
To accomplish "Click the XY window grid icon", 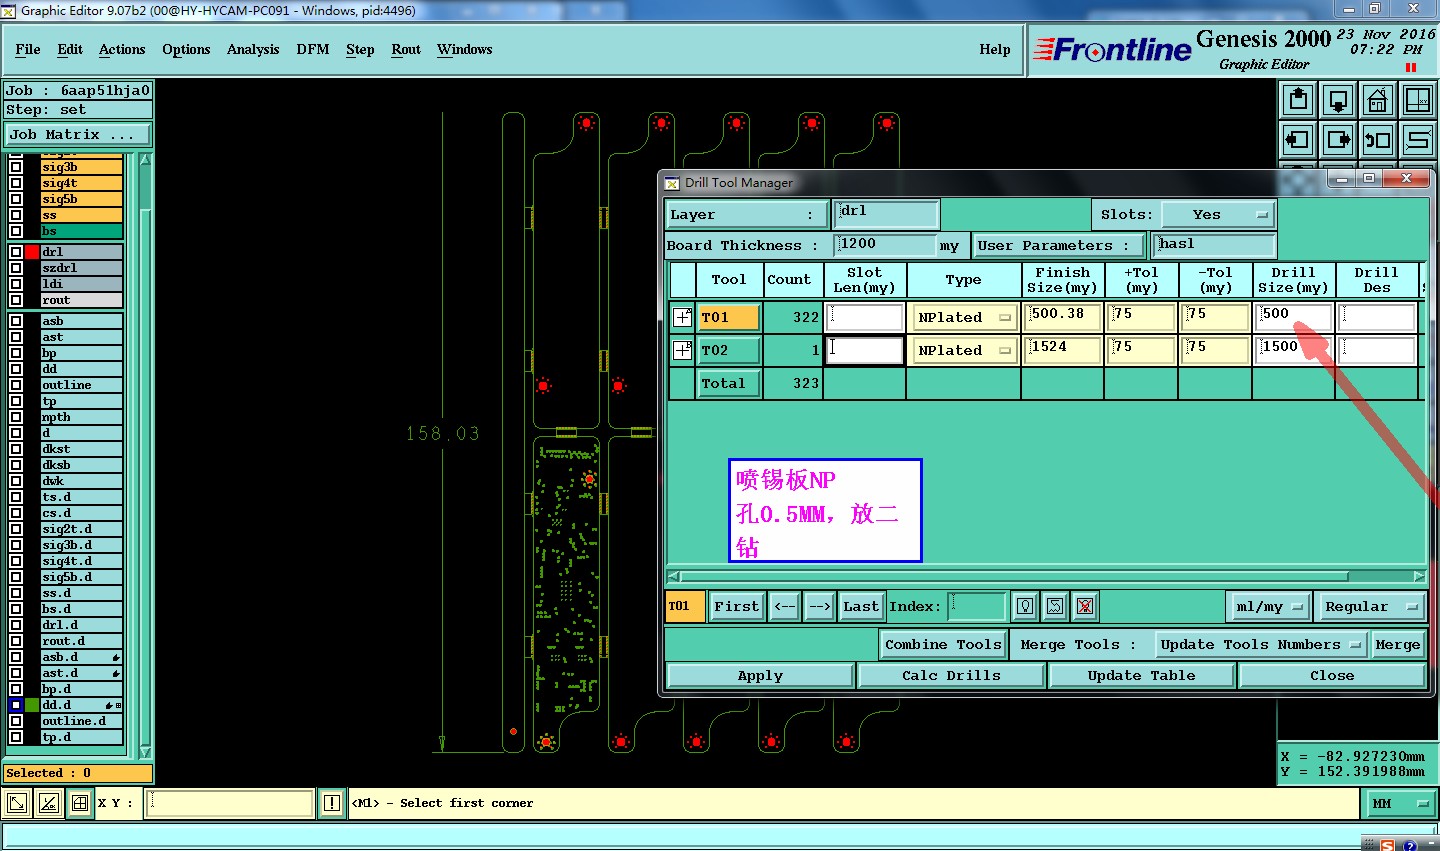I will (1418, 100).
